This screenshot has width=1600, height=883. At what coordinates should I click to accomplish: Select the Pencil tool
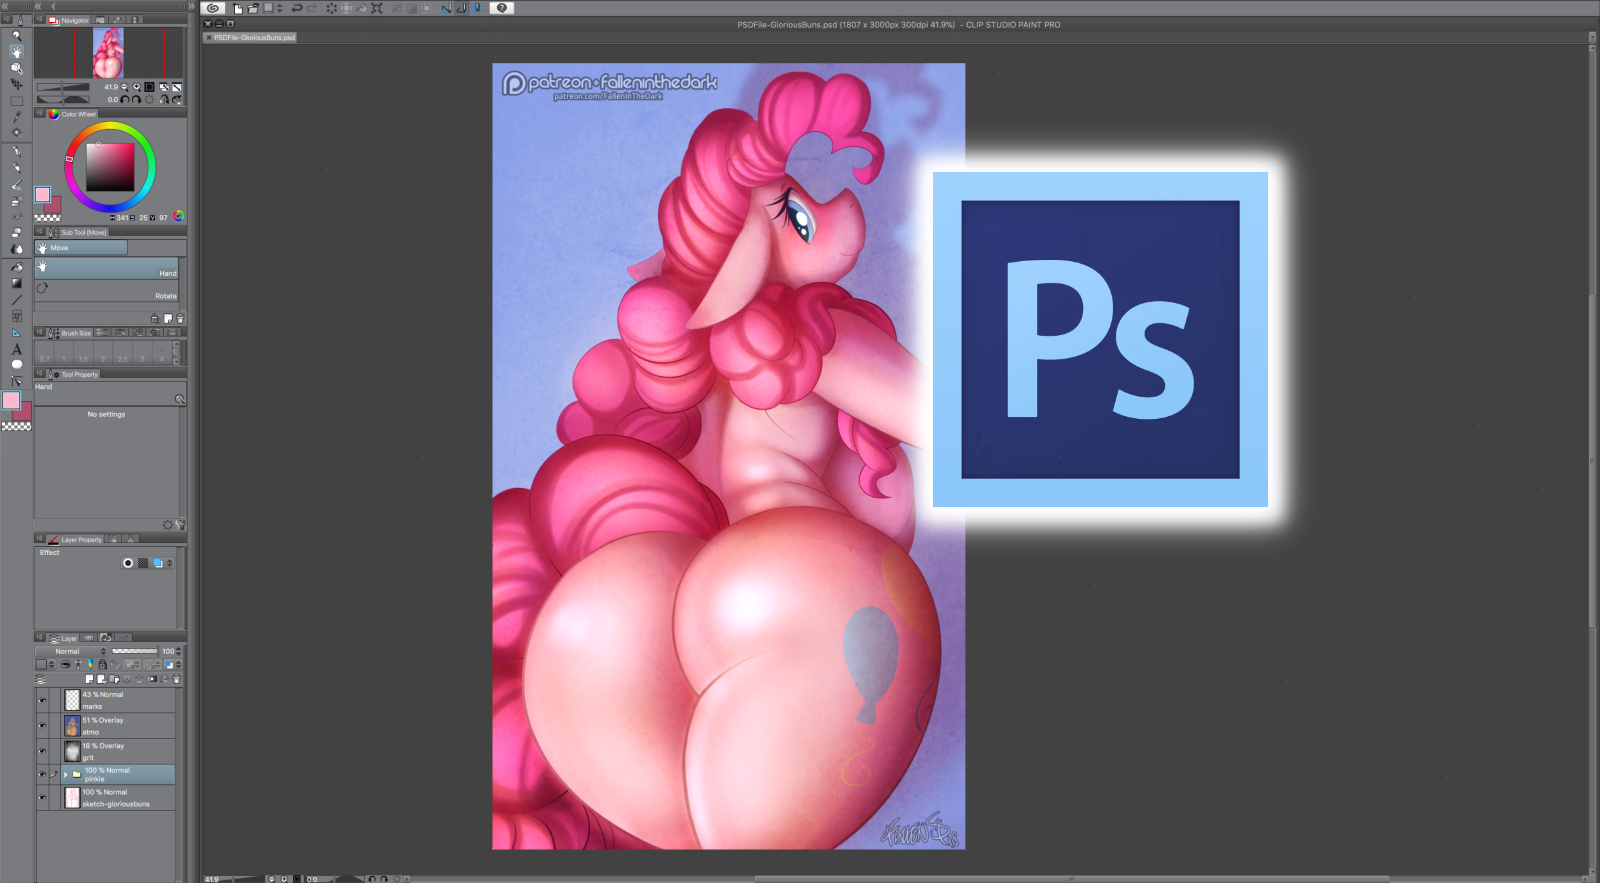point(16,168)
